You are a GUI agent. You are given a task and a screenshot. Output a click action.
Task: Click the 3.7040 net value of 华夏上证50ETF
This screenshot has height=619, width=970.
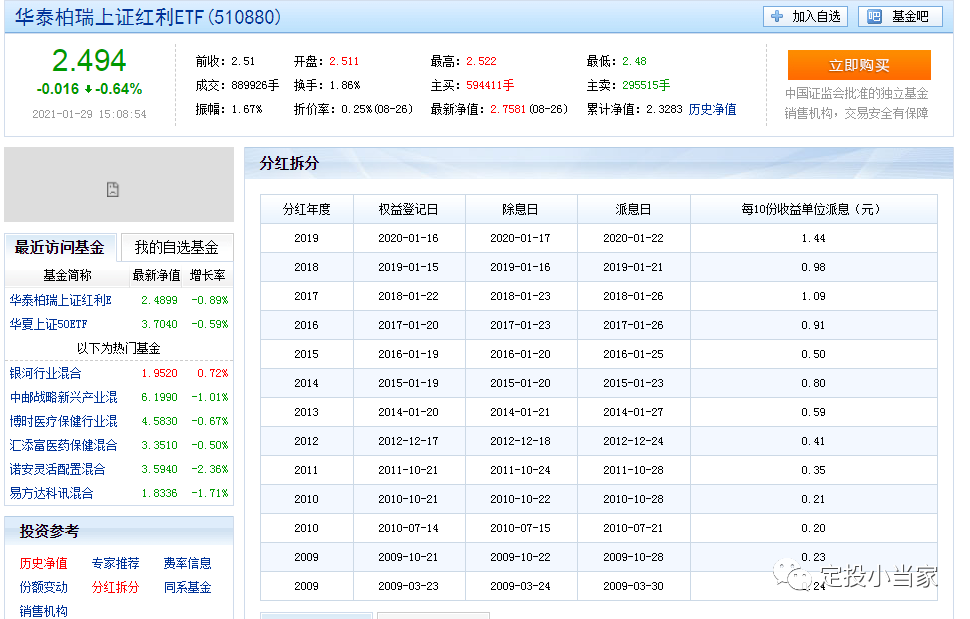[159, 324]
